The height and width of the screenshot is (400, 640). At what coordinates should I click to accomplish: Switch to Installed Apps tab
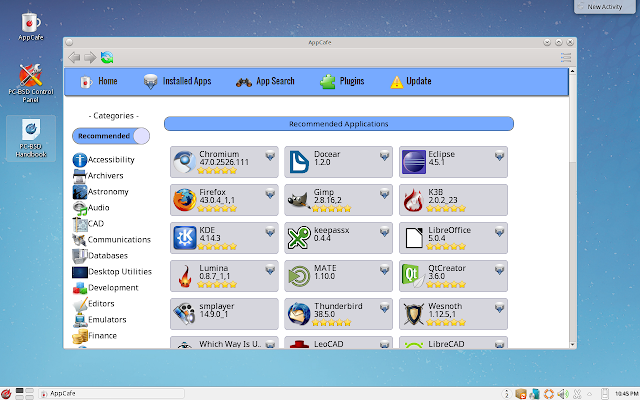coord(177,81)
